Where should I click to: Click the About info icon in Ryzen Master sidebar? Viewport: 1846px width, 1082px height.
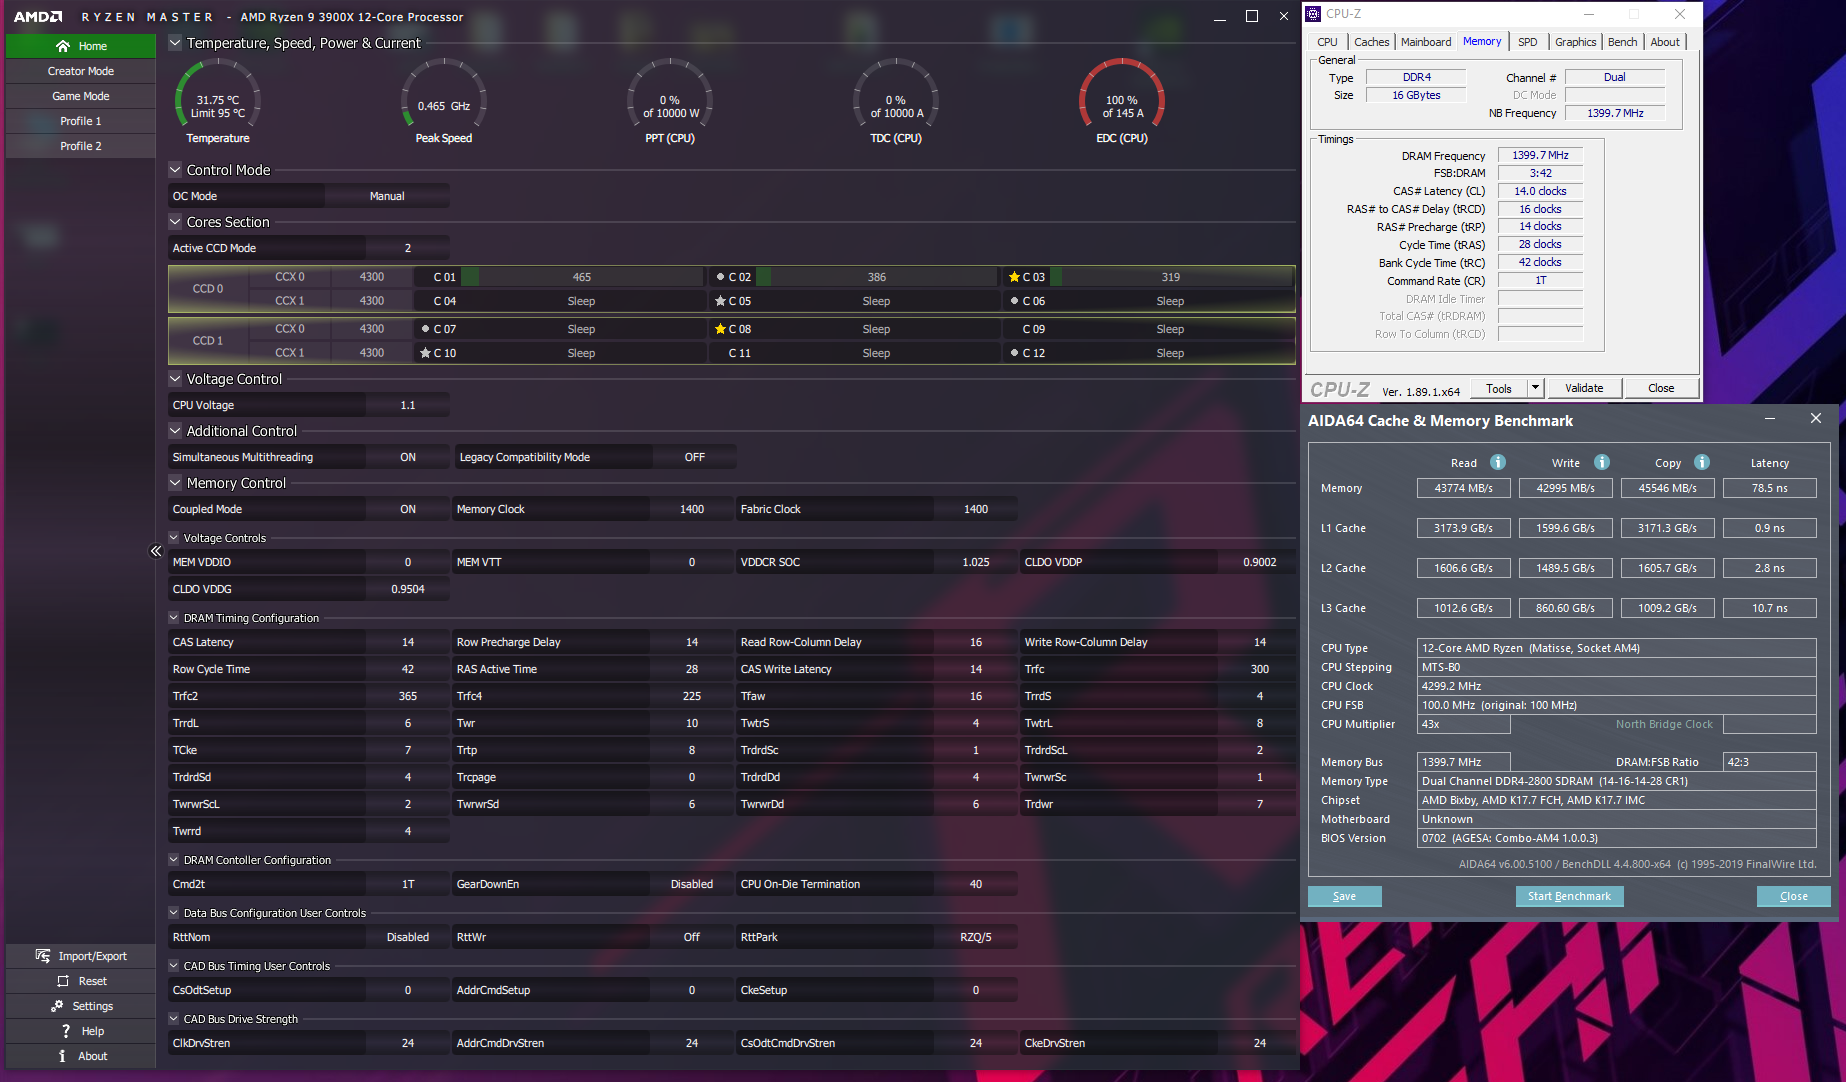pos(62,1056)
